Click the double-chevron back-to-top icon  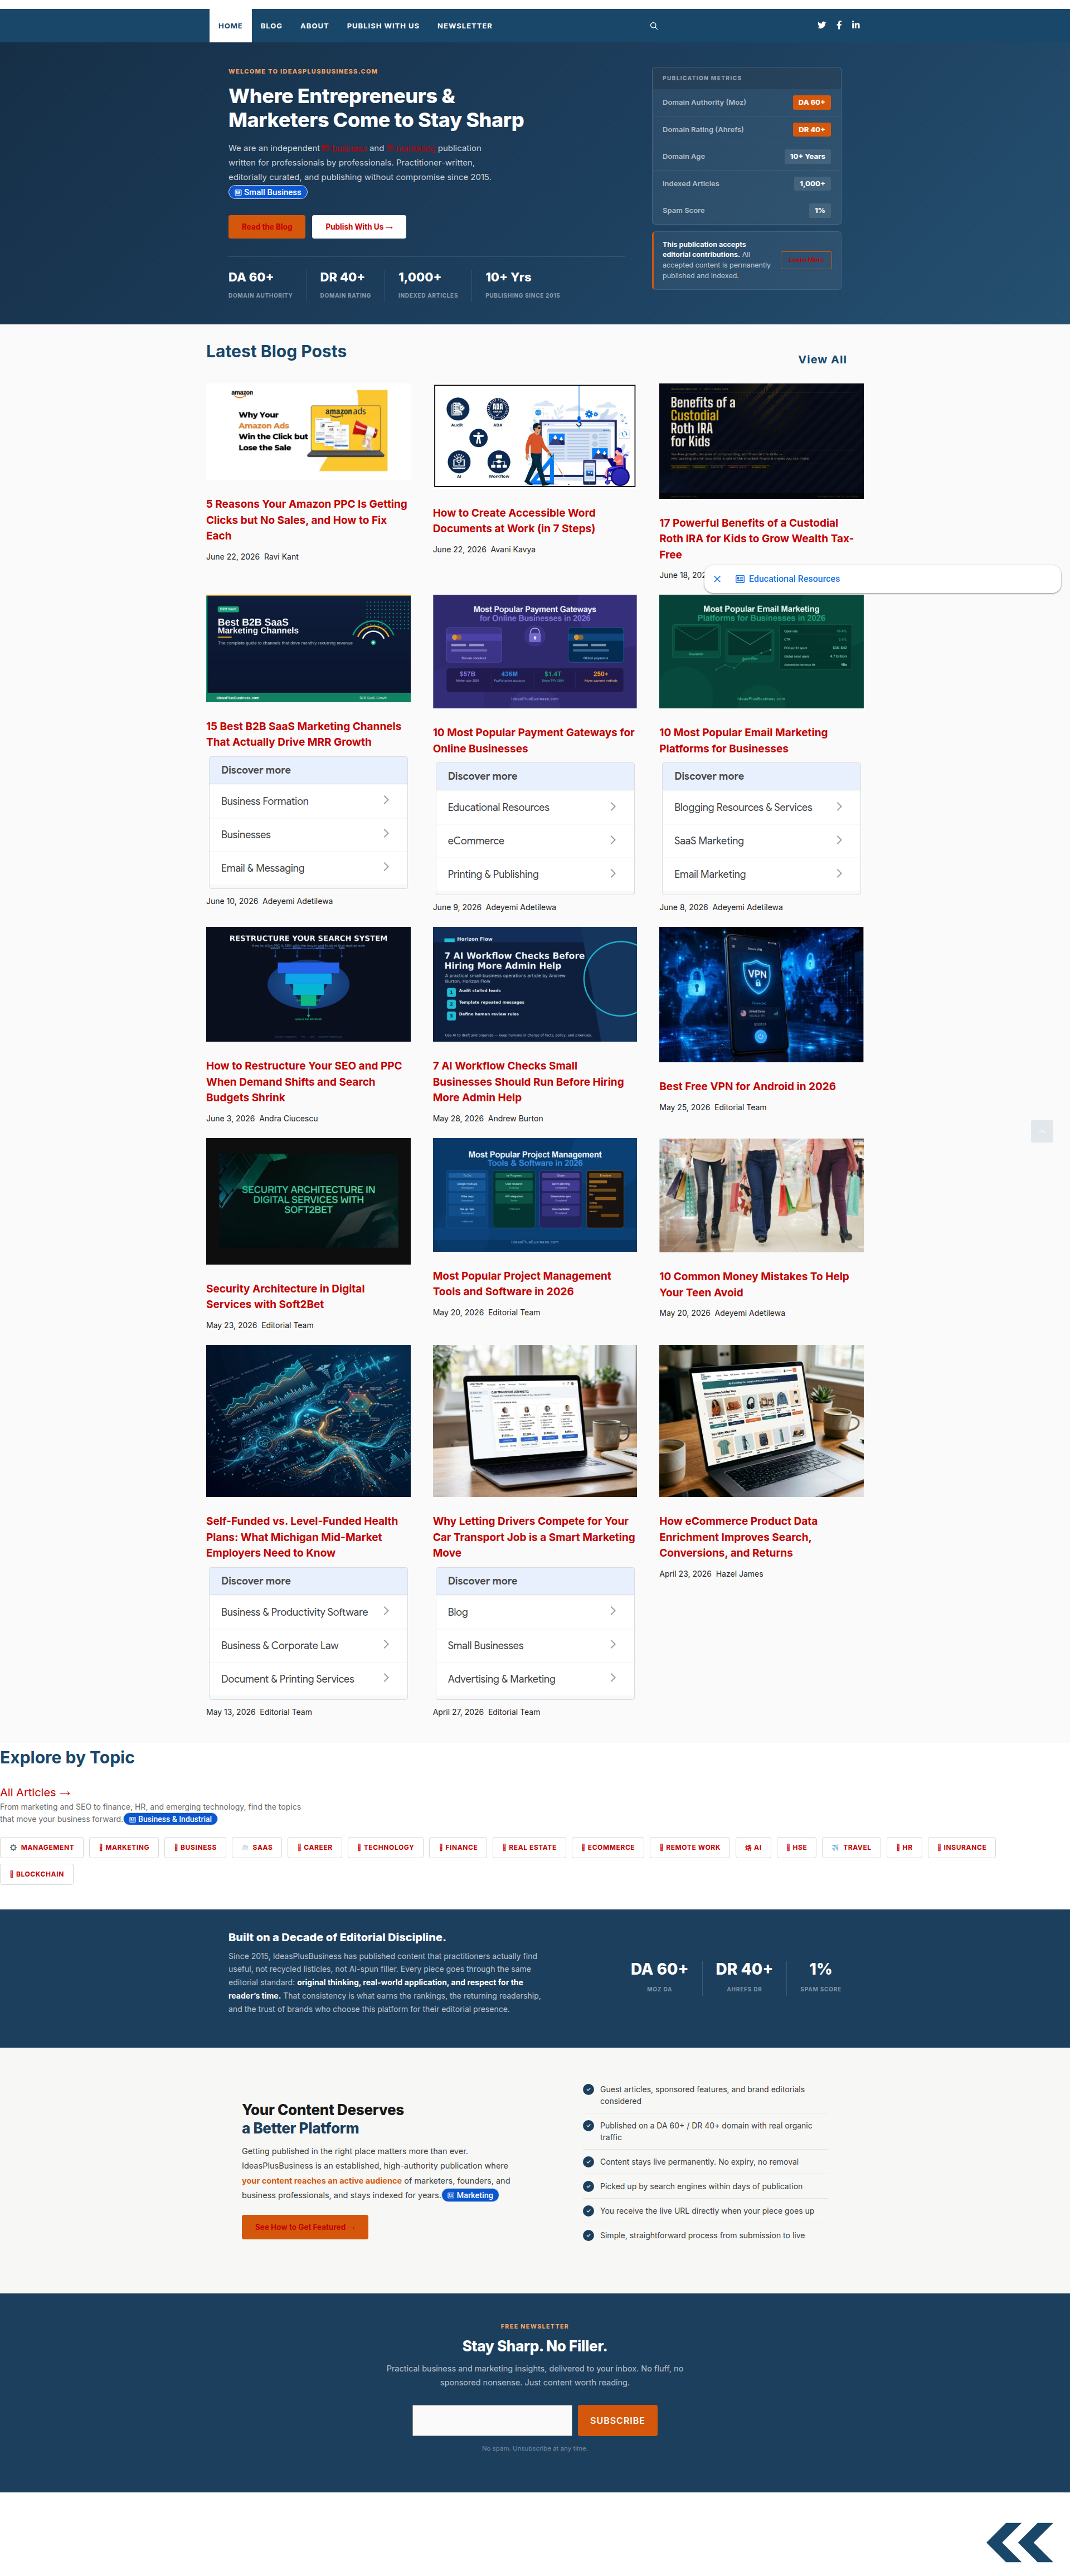pyautogui.click(x=1019, y=2541)
